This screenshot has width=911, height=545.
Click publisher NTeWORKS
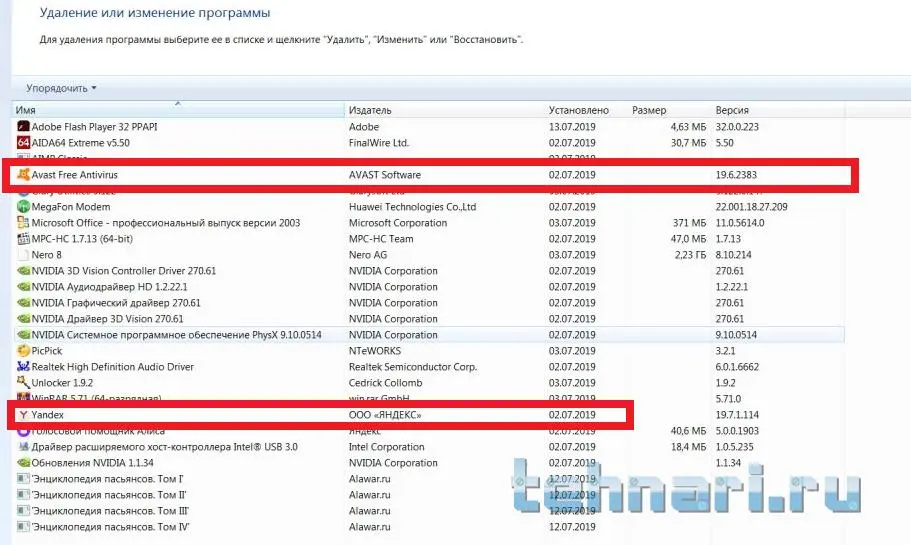[375, 350]
